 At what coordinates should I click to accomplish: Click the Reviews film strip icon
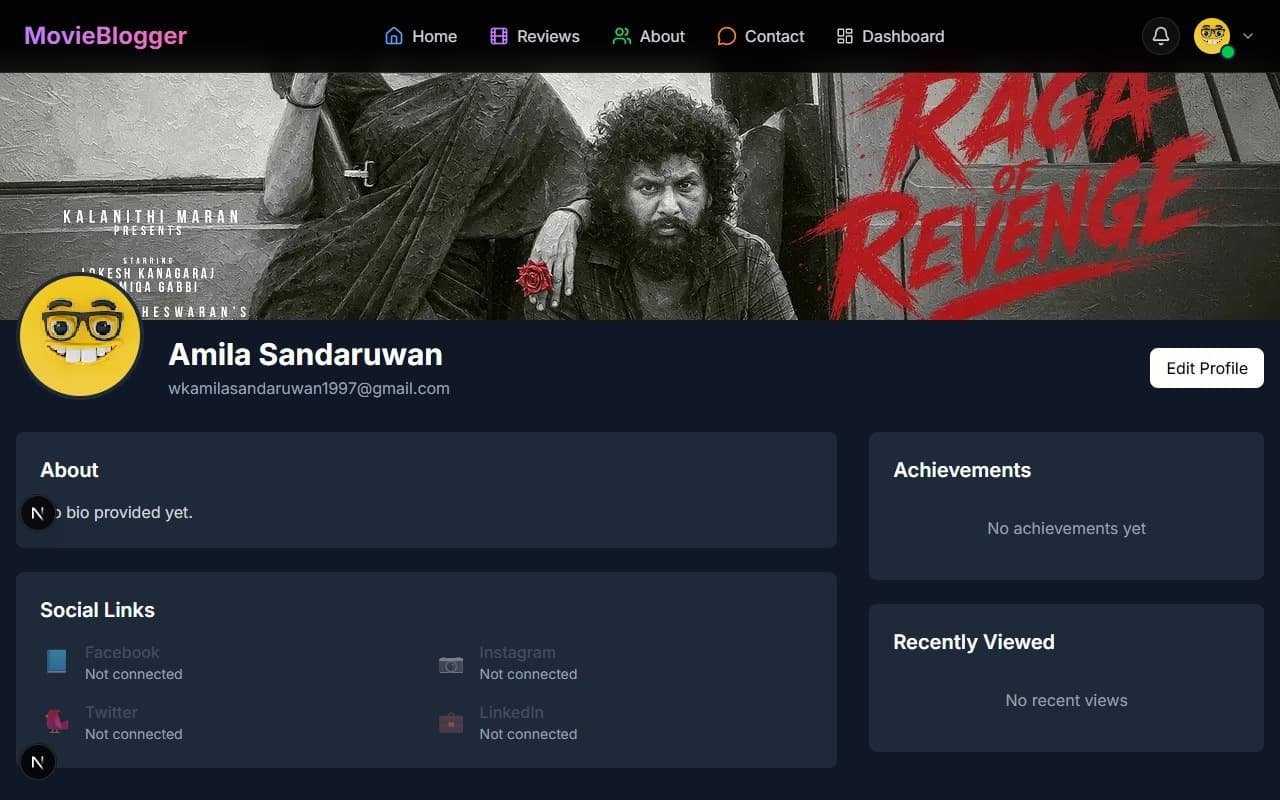(499, 36)
